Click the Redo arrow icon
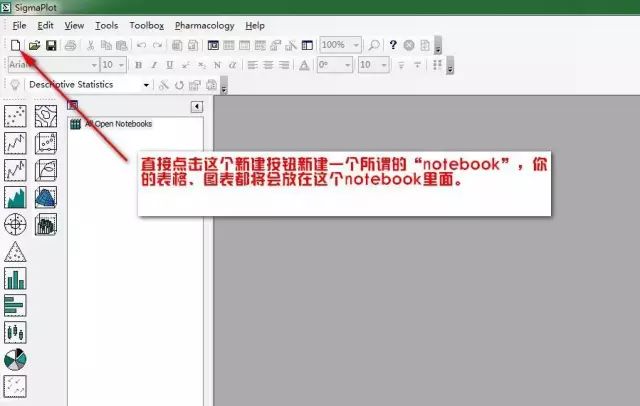The image size is (640, 406). coord(157,45)
